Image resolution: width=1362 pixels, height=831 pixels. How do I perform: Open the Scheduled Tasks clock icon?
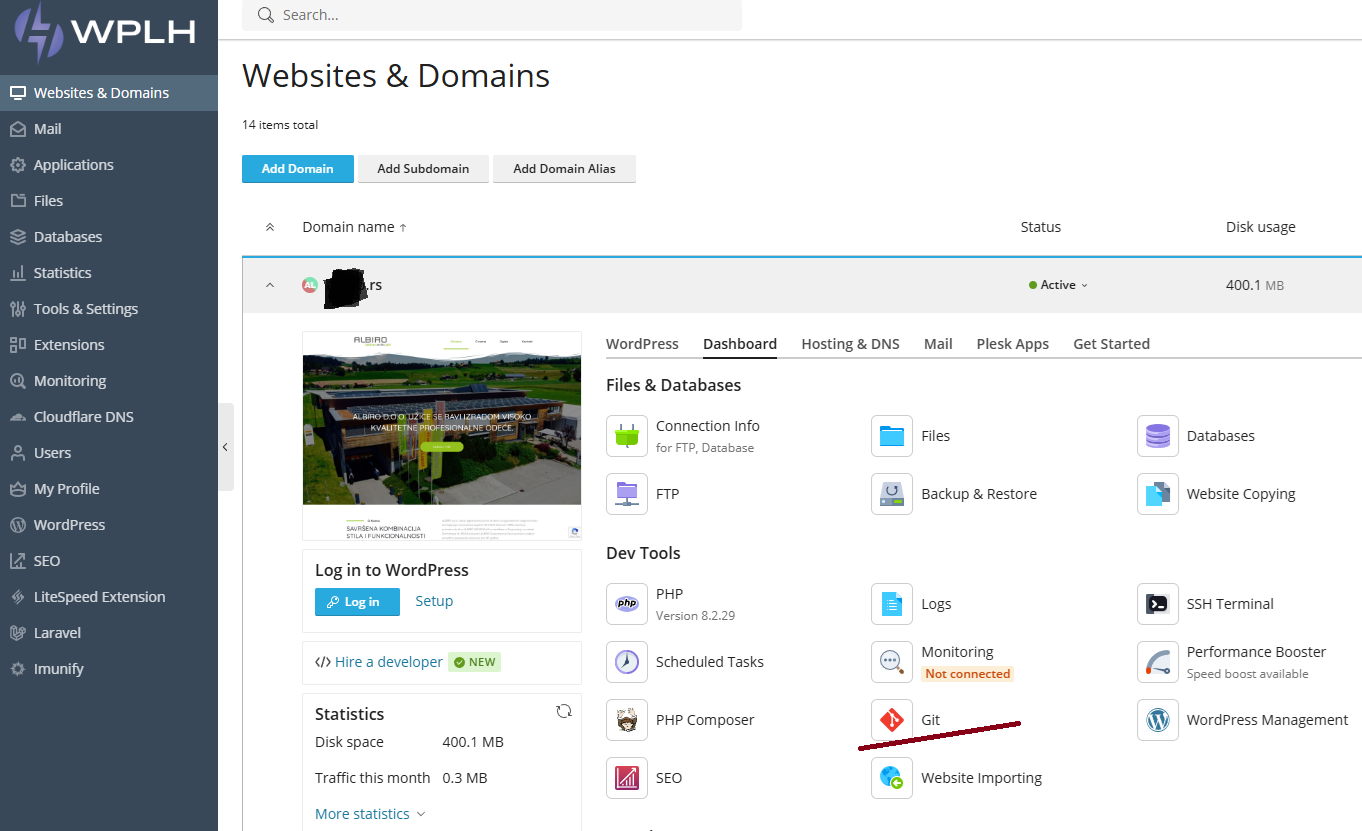(x=627, y=662)
